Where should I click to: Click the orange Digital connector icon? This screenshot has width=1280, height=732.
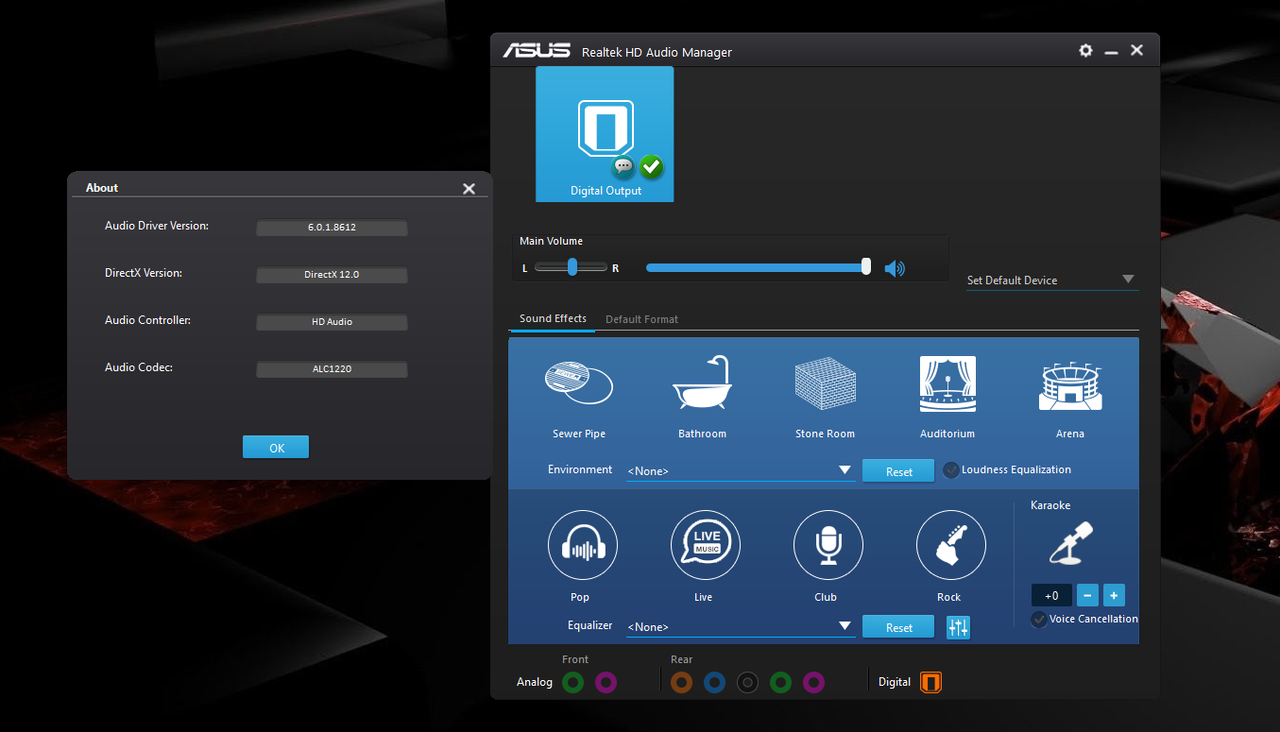tap(931, 682)
